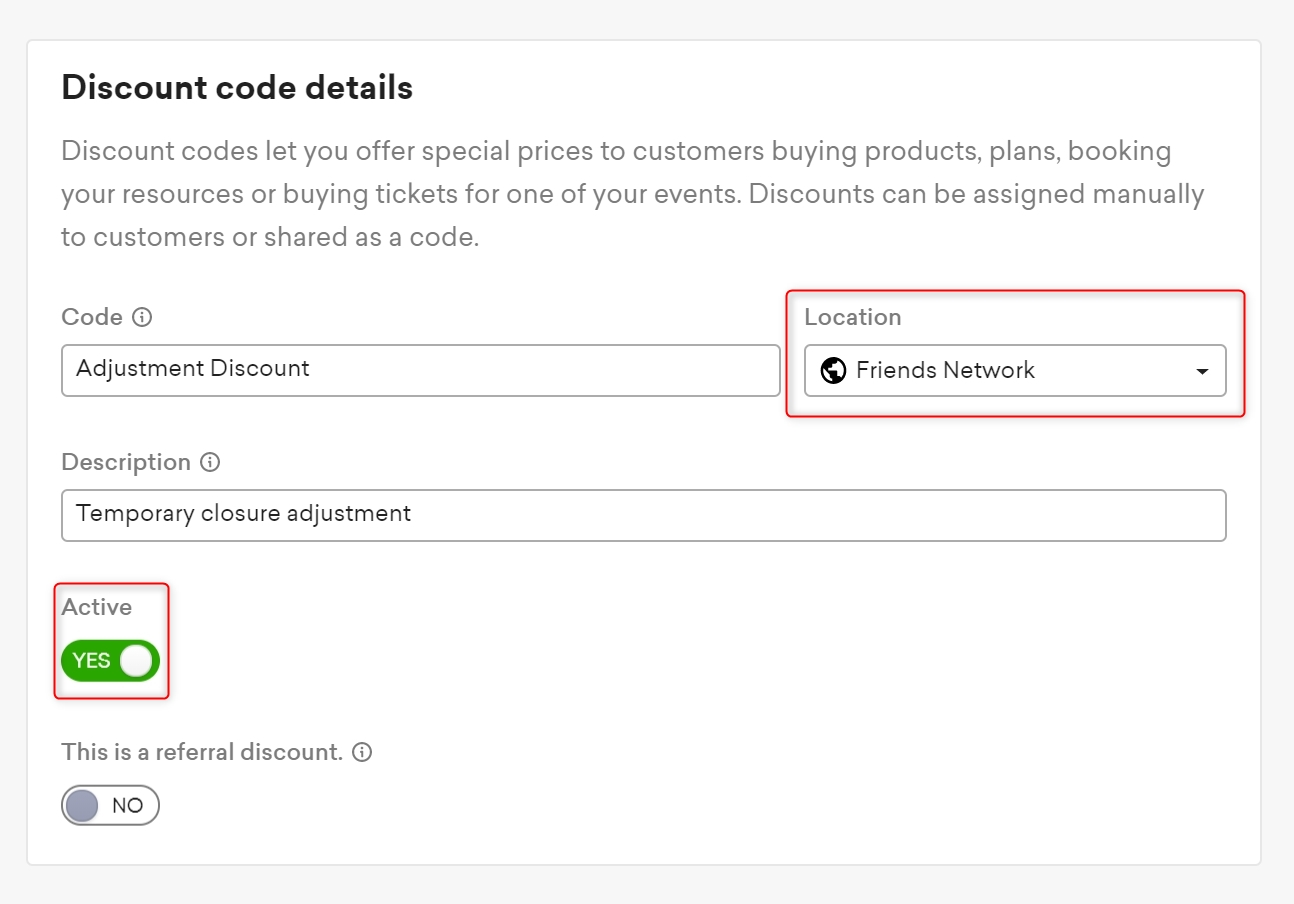The image size is (1294, 904).
Task: Select the globe symbol beside Friends Network
Action: click(831, 370)
